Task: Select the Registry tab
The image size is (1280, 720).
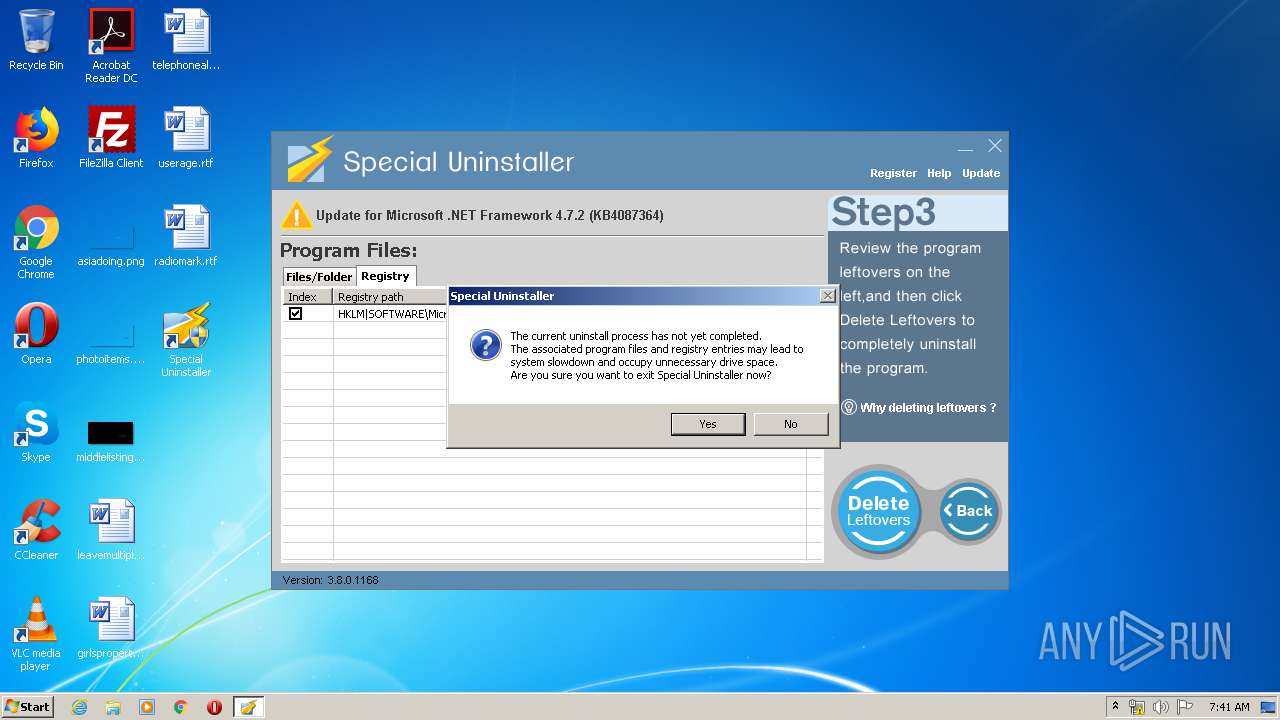Action: 386,276
